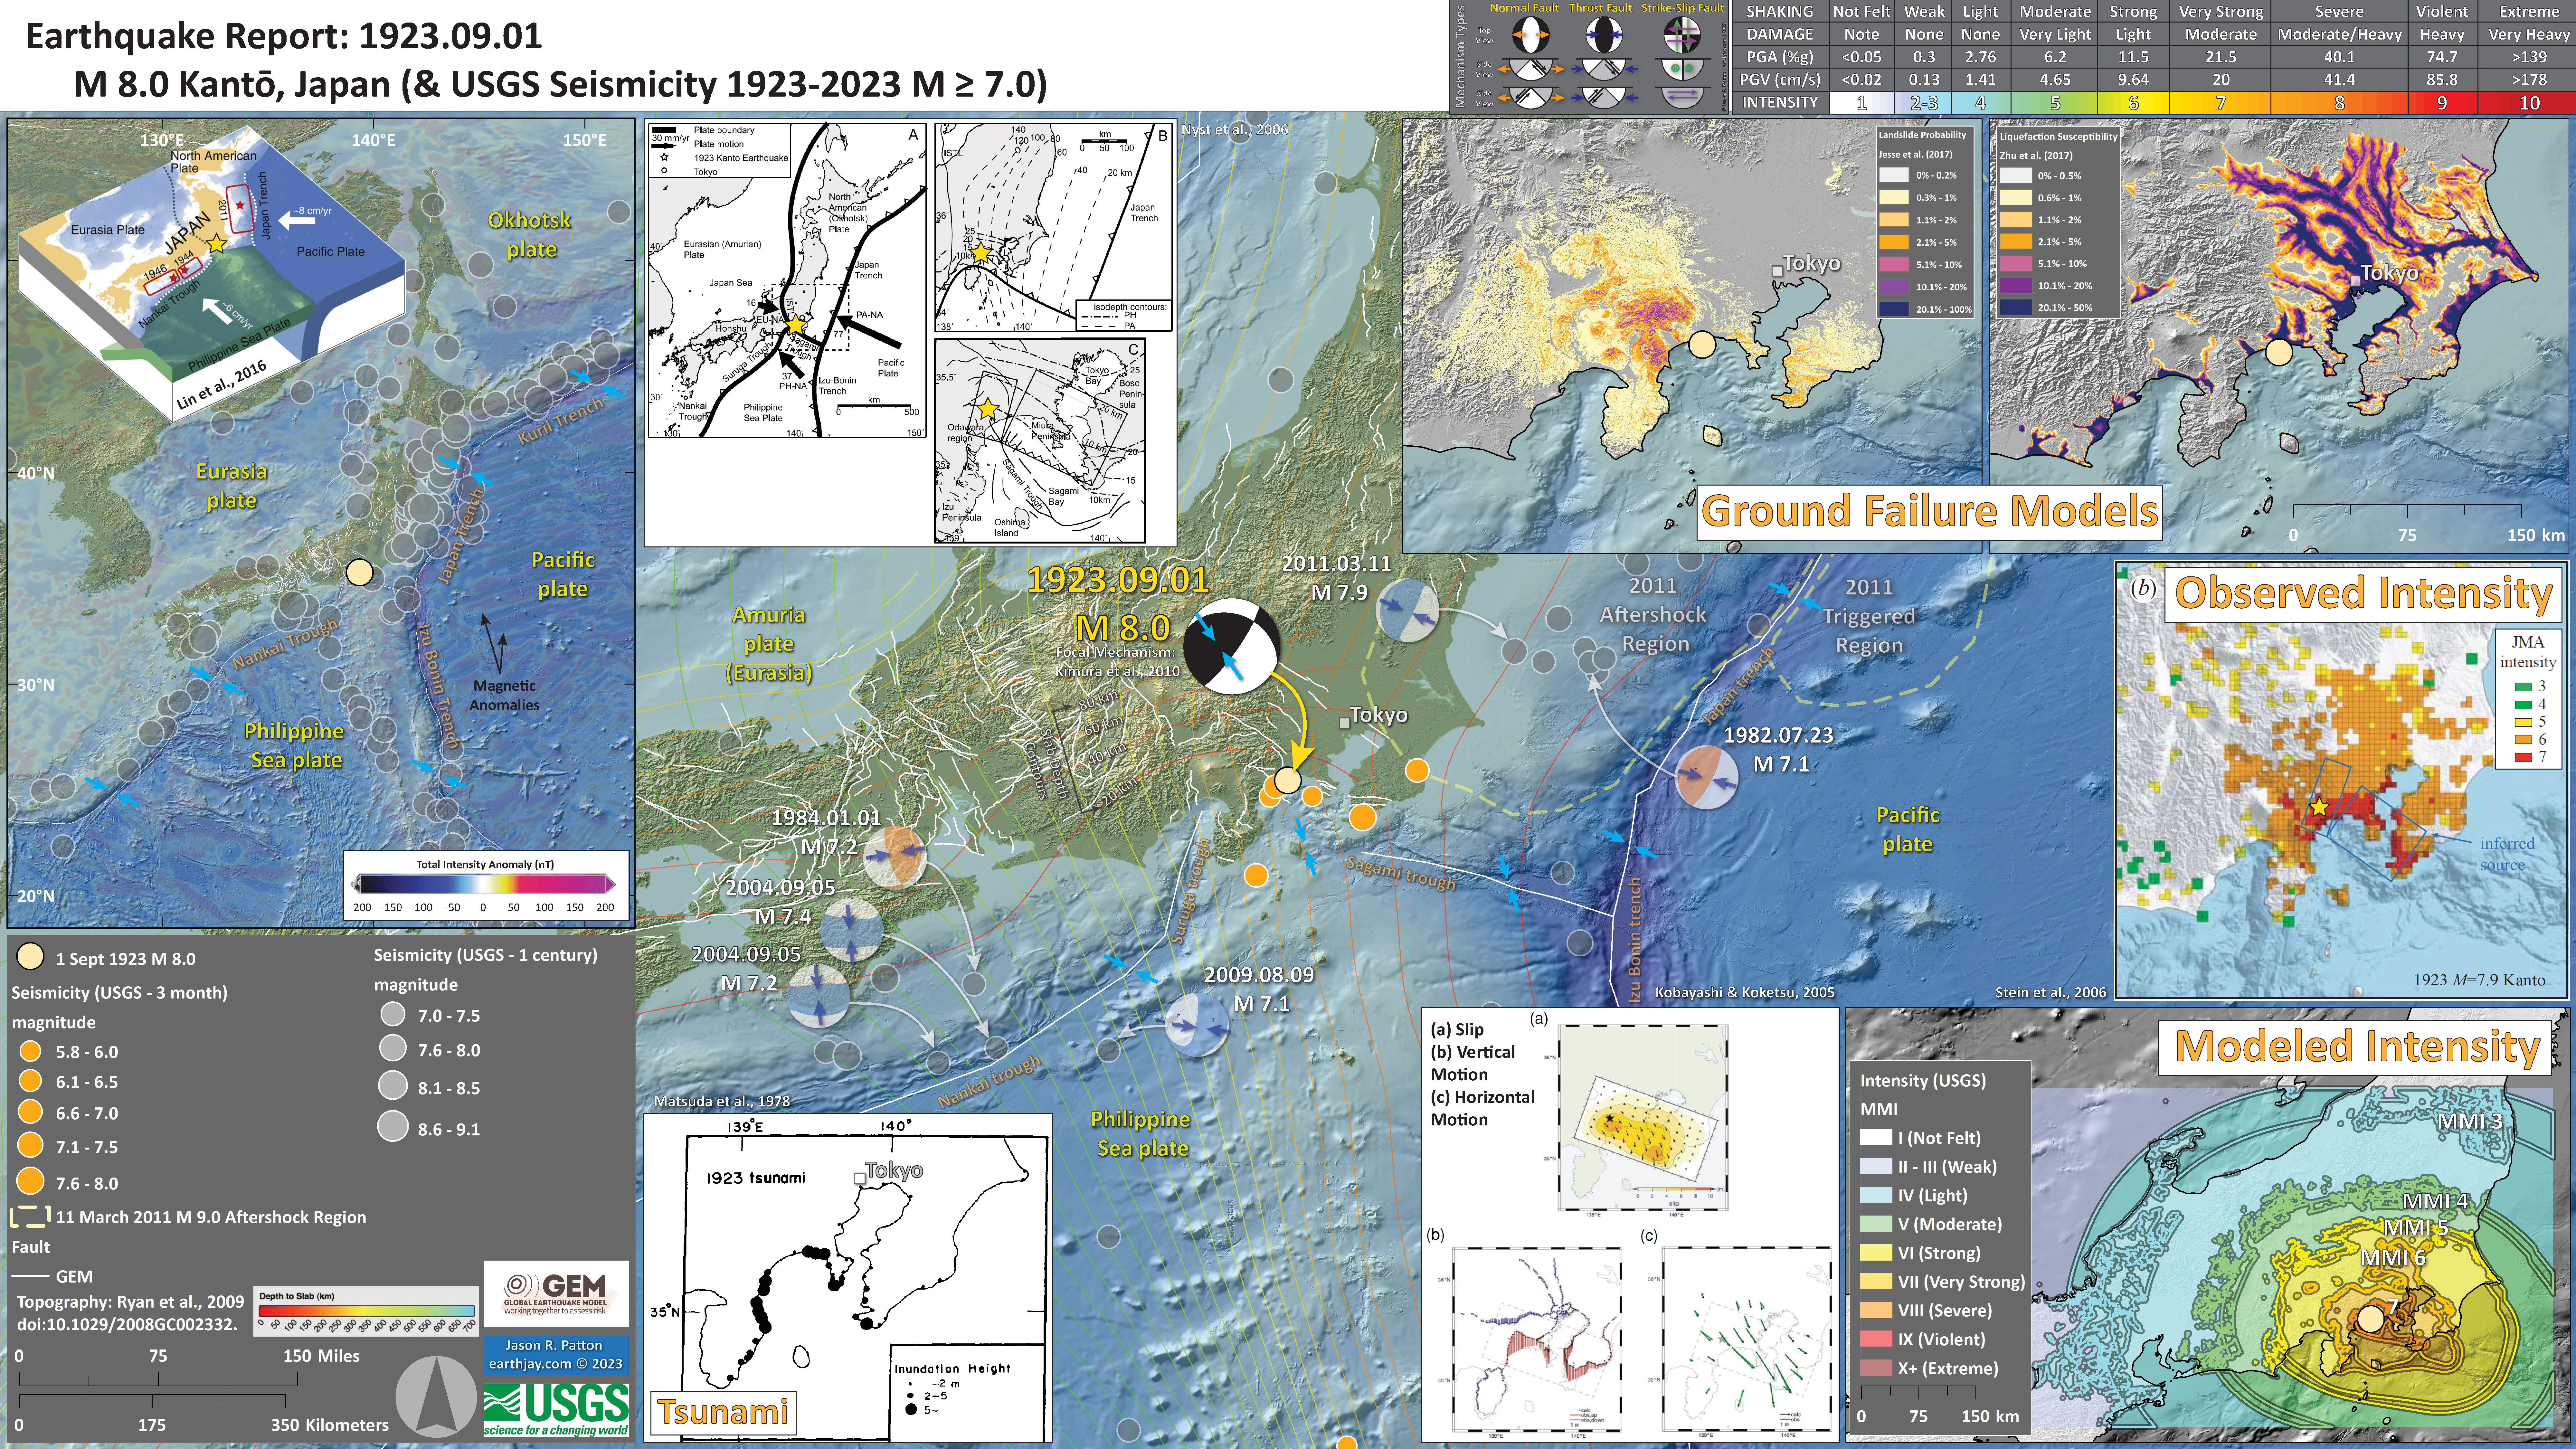Click the 7.0 - 7.5 gray legend circle
Image resolution: width=2576 pixels, height=1449 pixels.
(x=393, y=1014)
